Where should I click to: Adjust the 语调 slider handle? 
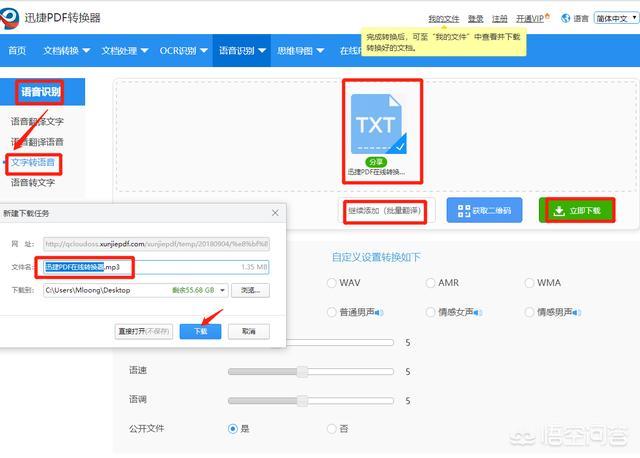tap(302, 401)
